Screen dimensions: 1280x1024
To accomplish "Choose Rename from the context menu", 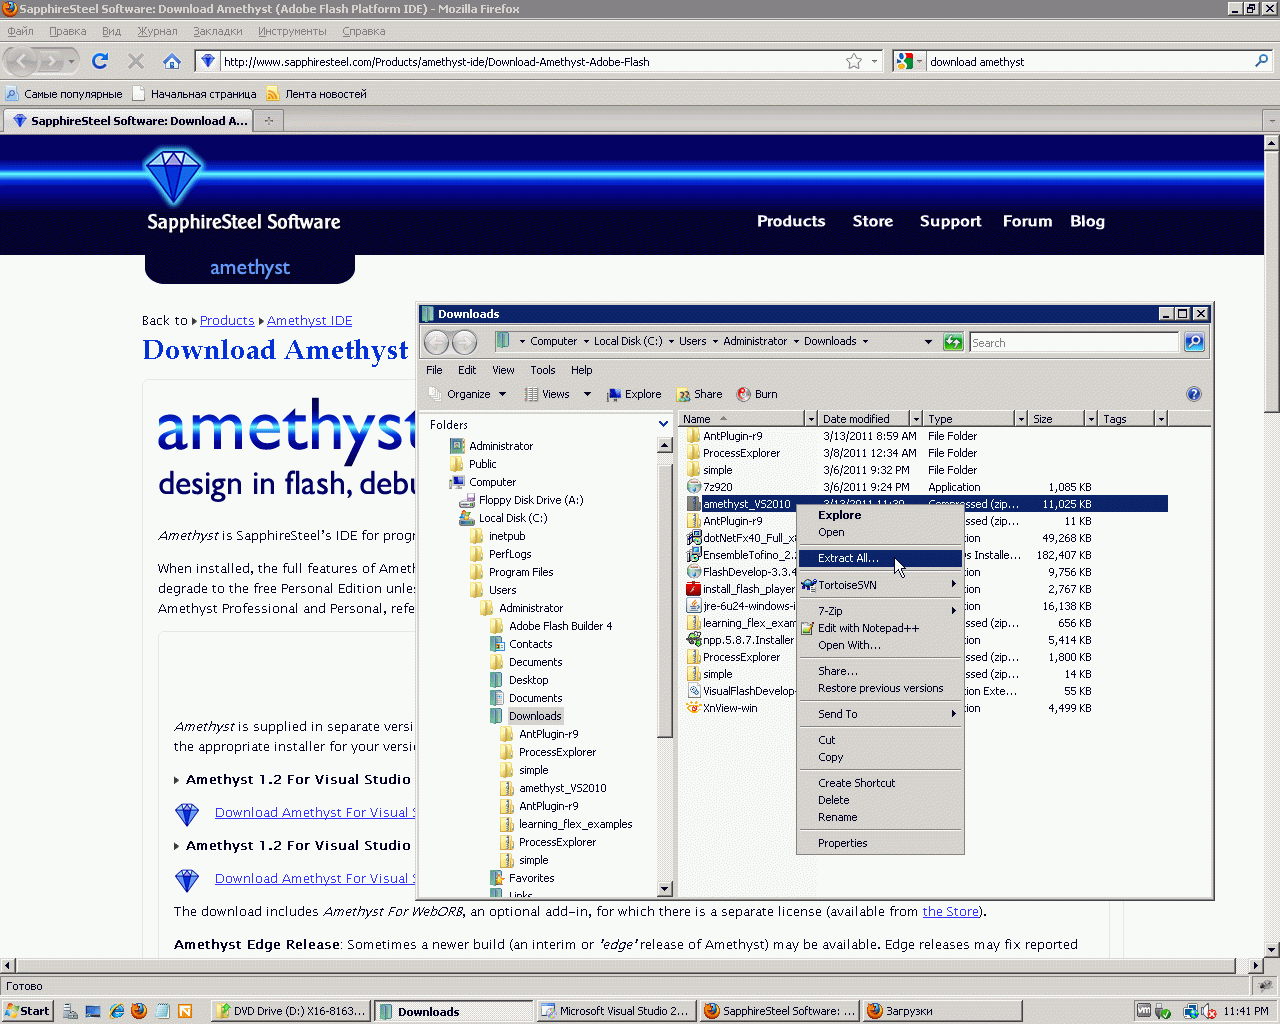I will [880, 817].
